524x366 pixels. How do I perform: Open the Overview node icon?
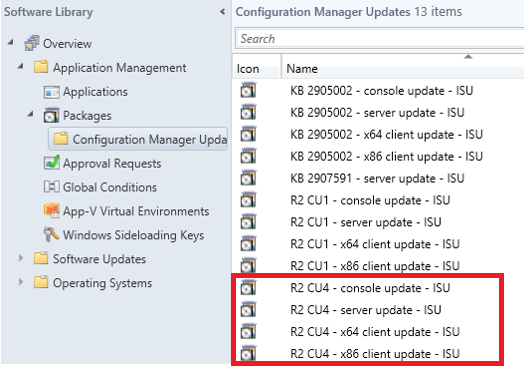coord(32,43)
